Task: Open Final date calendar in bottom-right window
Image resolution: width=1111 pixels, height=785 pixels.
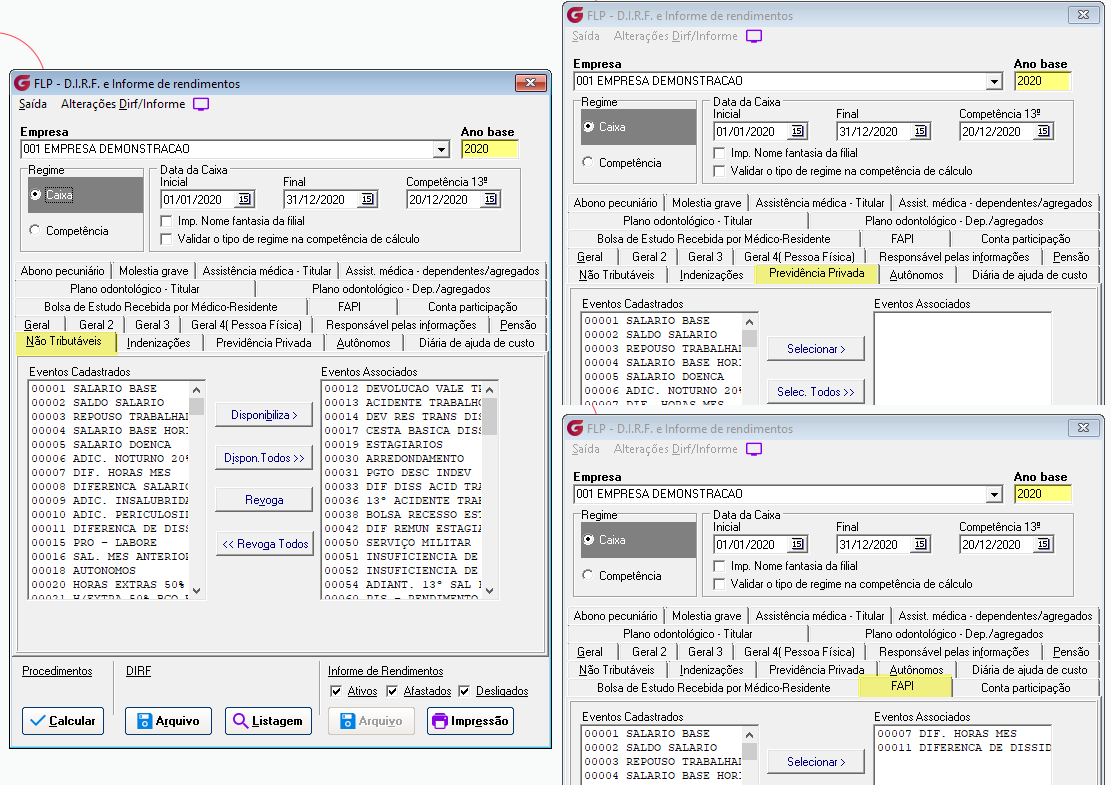Action: click(x=920, y=545)
